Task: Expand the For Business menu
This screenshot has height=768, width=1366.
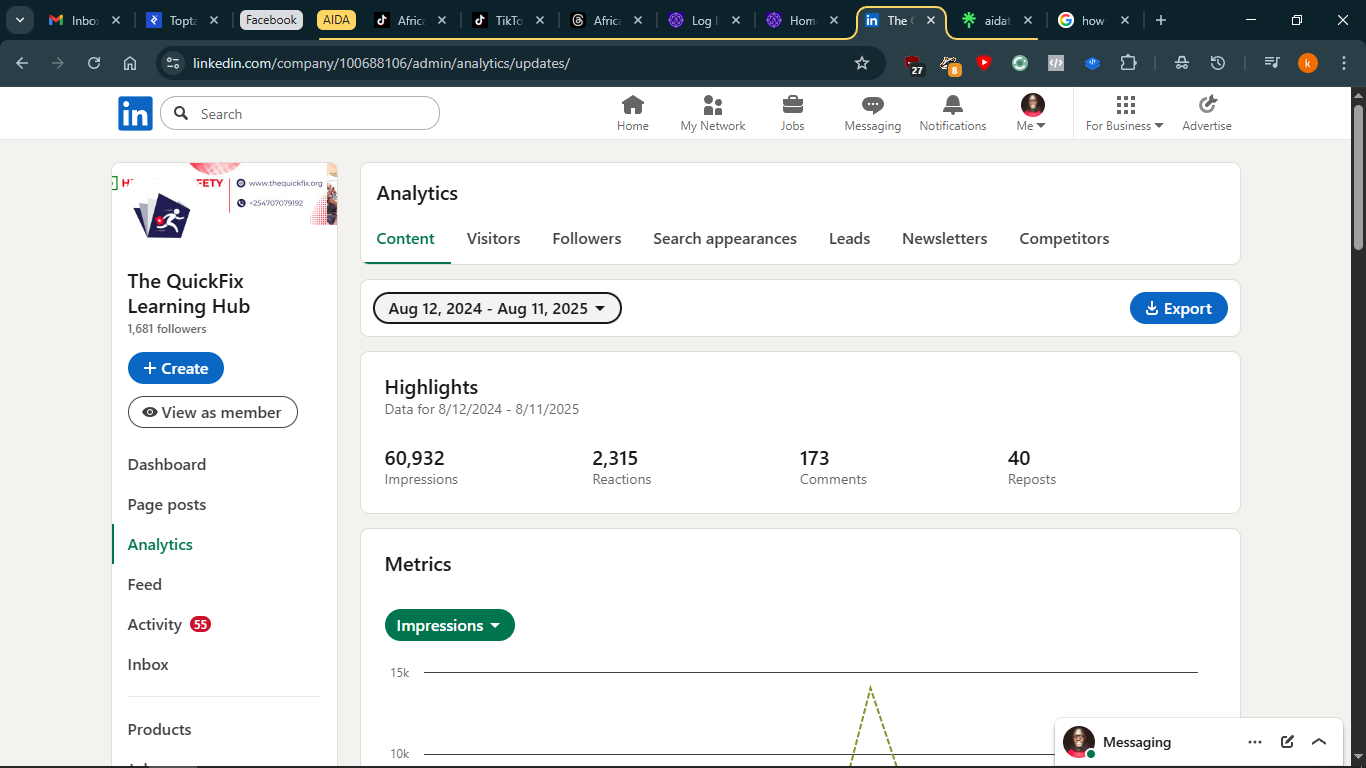Action: [x=1124, y=114]
